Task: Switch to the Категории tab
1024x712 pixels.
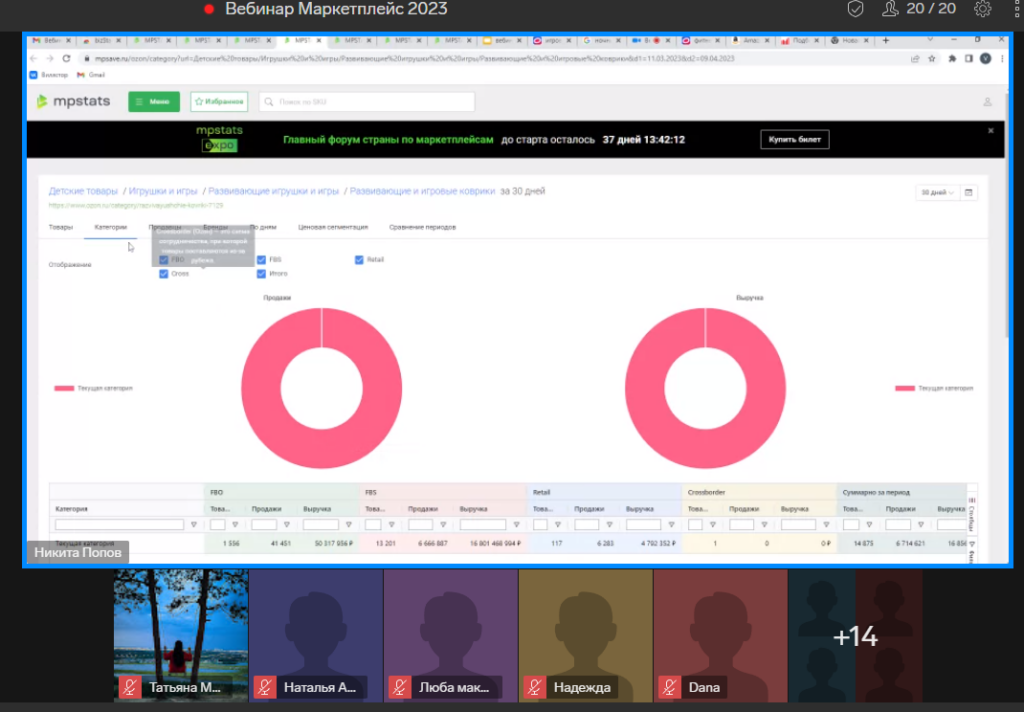Action: pos(110,227)
